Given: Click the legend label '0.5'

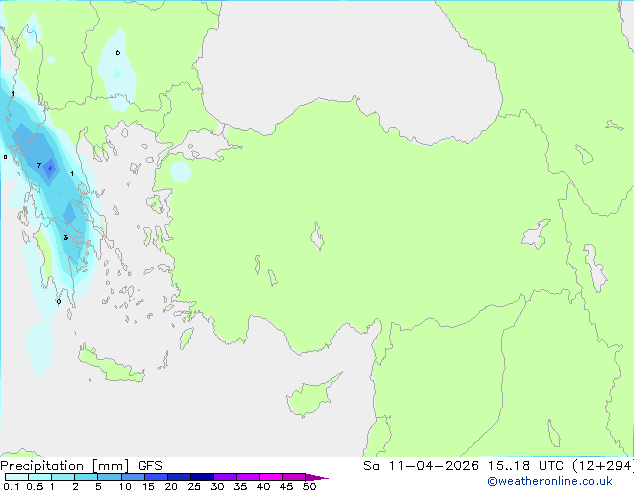Looking at the screenshot, I should (35, 486).
